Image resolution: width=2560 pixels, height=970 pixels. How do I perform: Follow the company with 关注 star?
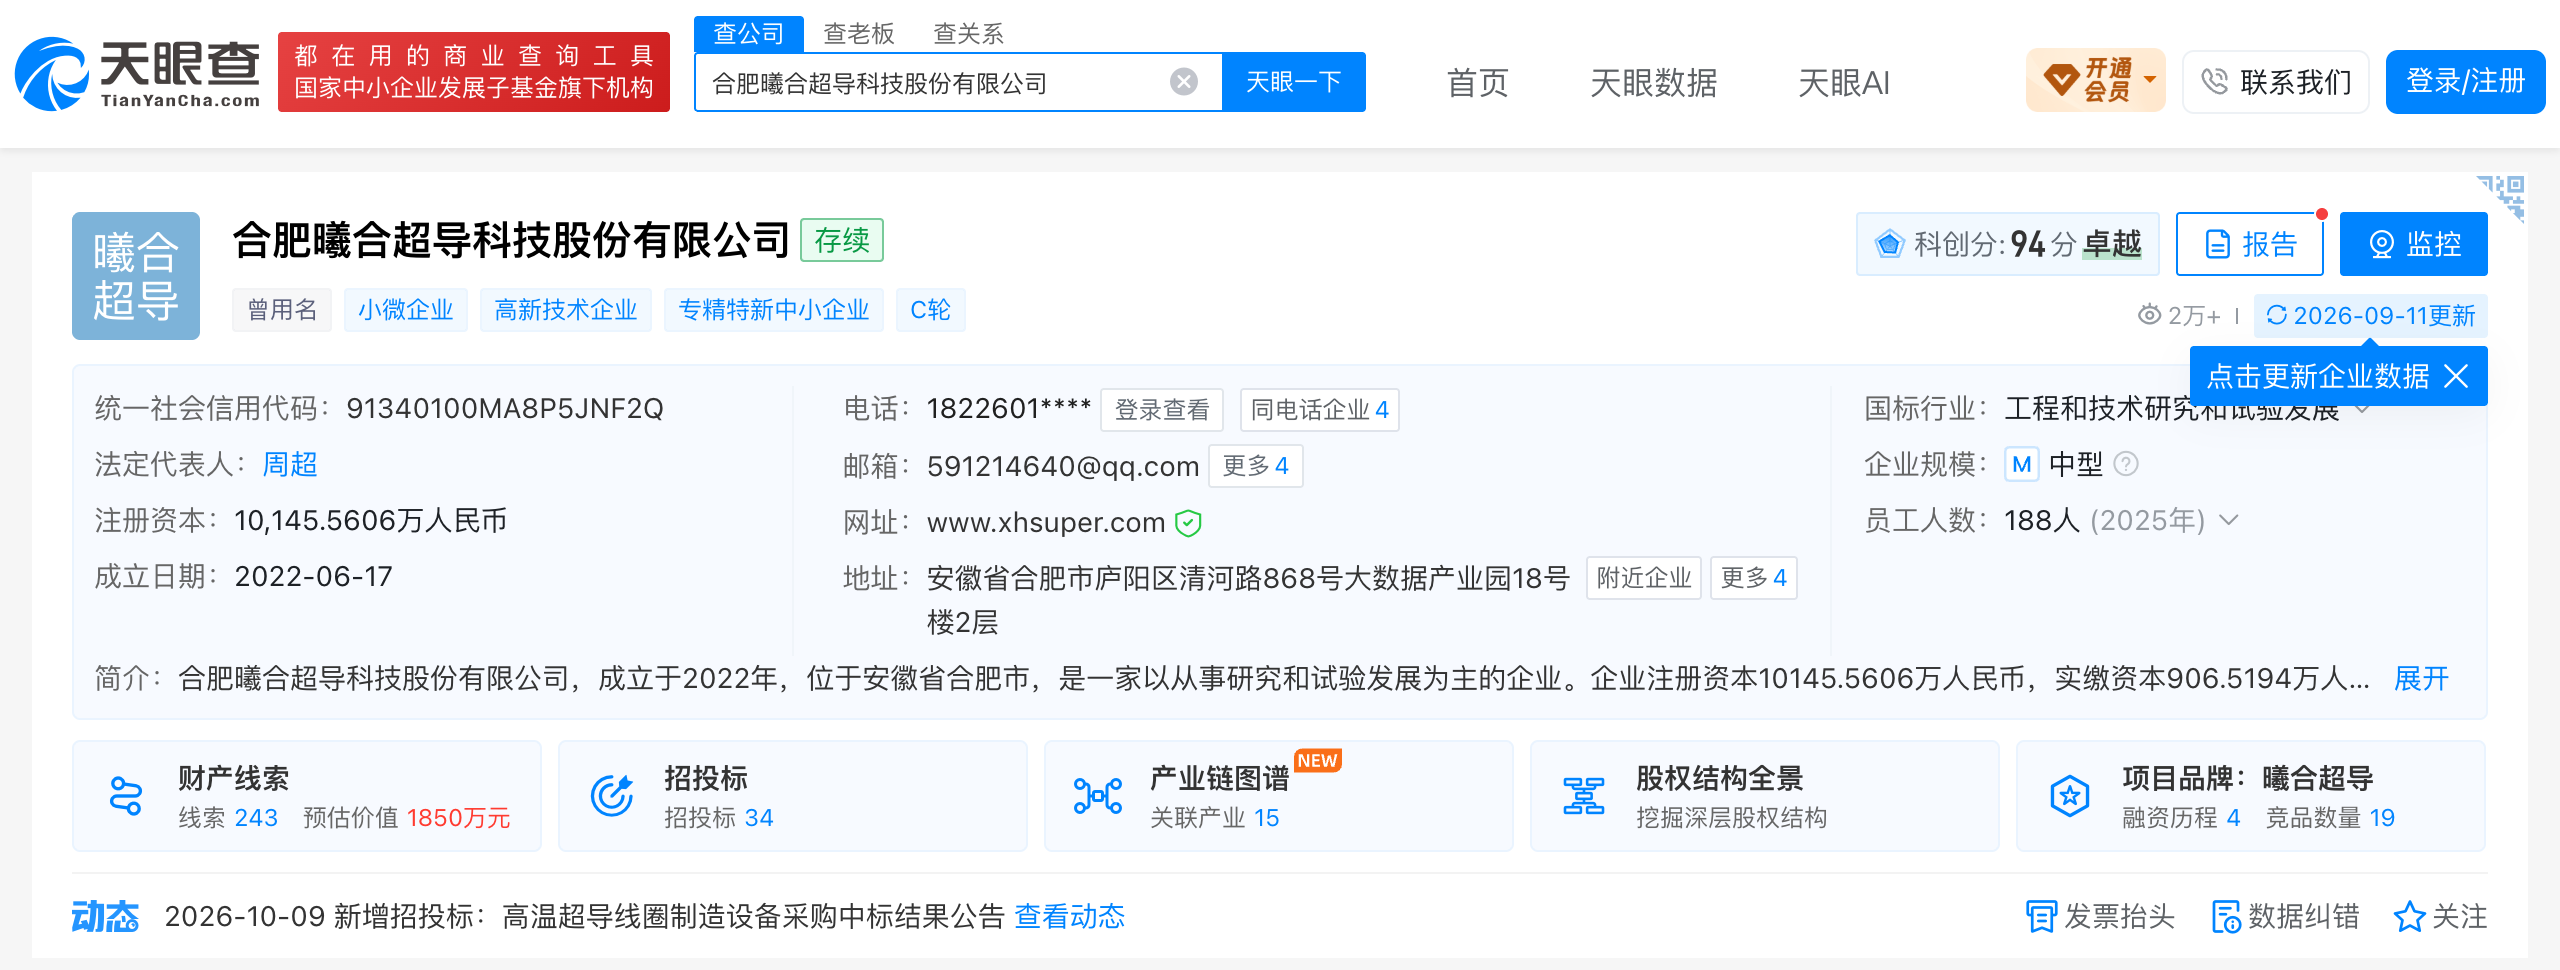pyautogui.click(x=2440, y=916)
